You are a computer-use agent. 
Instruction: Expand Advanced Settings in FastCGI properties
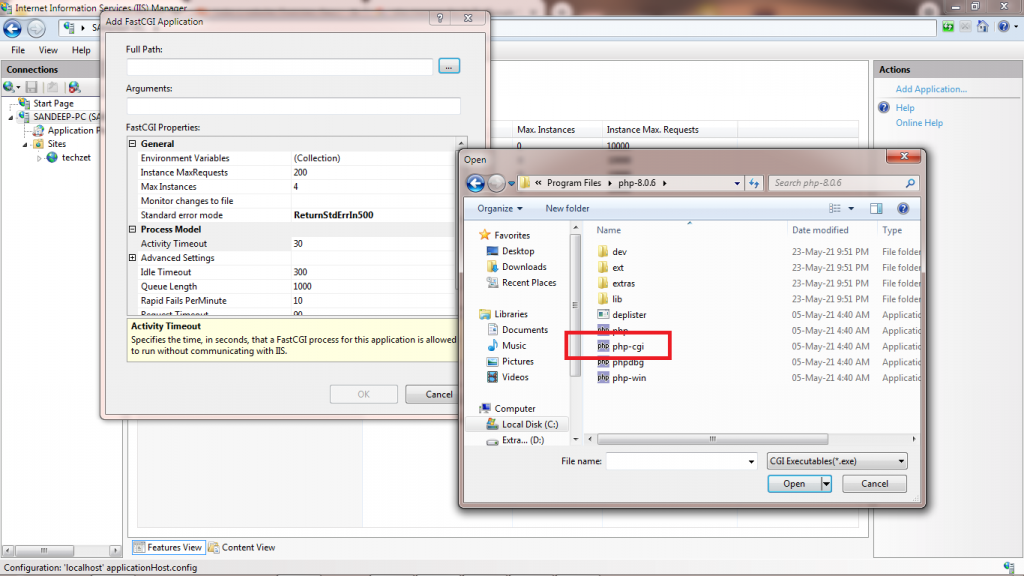pos(133,258)
